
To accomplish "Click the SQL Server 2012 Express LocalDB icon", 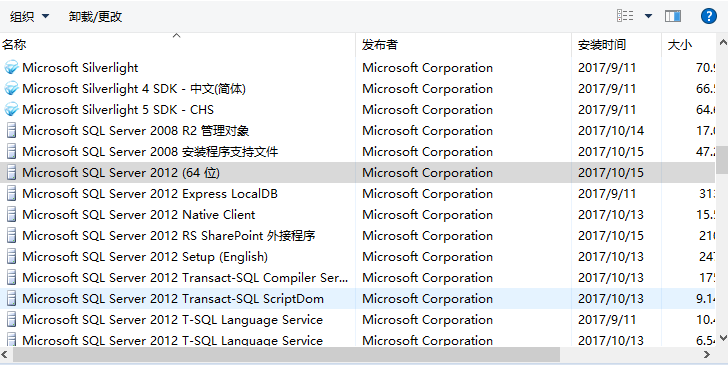I will [x=12, y=194].
